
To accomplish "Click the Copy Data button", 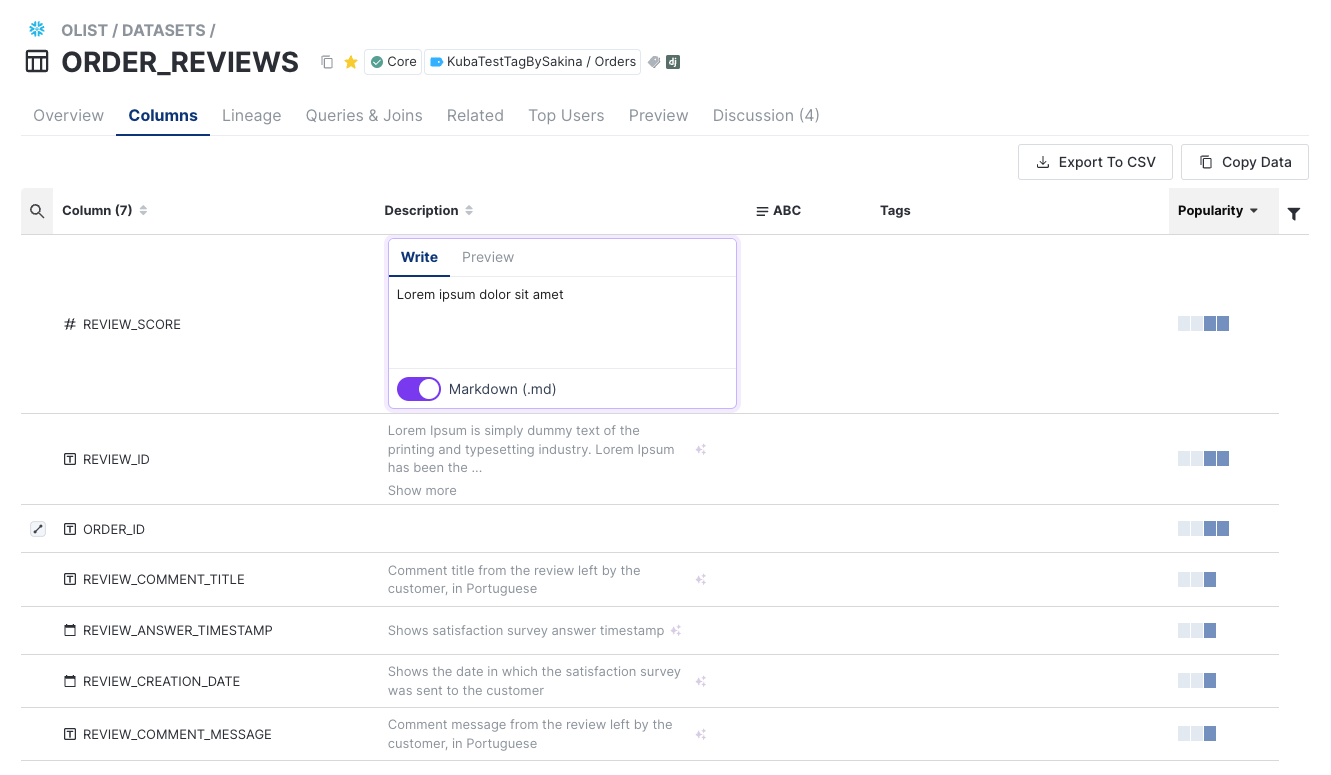I will [1244, 162].
